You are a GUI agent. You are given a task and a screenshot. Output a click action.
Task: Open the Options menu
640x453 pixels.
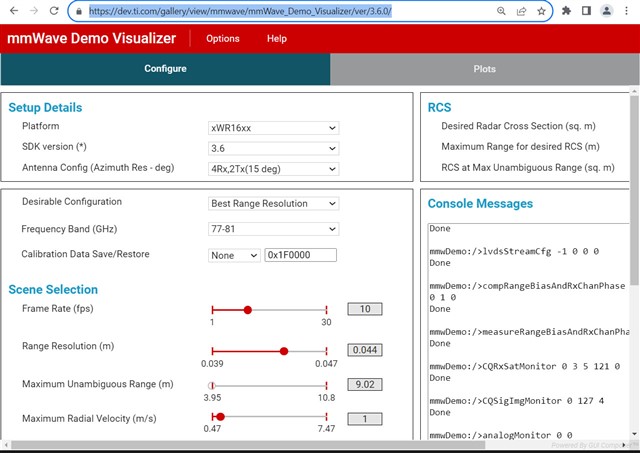pyautogui.click(x=222, y=39)
